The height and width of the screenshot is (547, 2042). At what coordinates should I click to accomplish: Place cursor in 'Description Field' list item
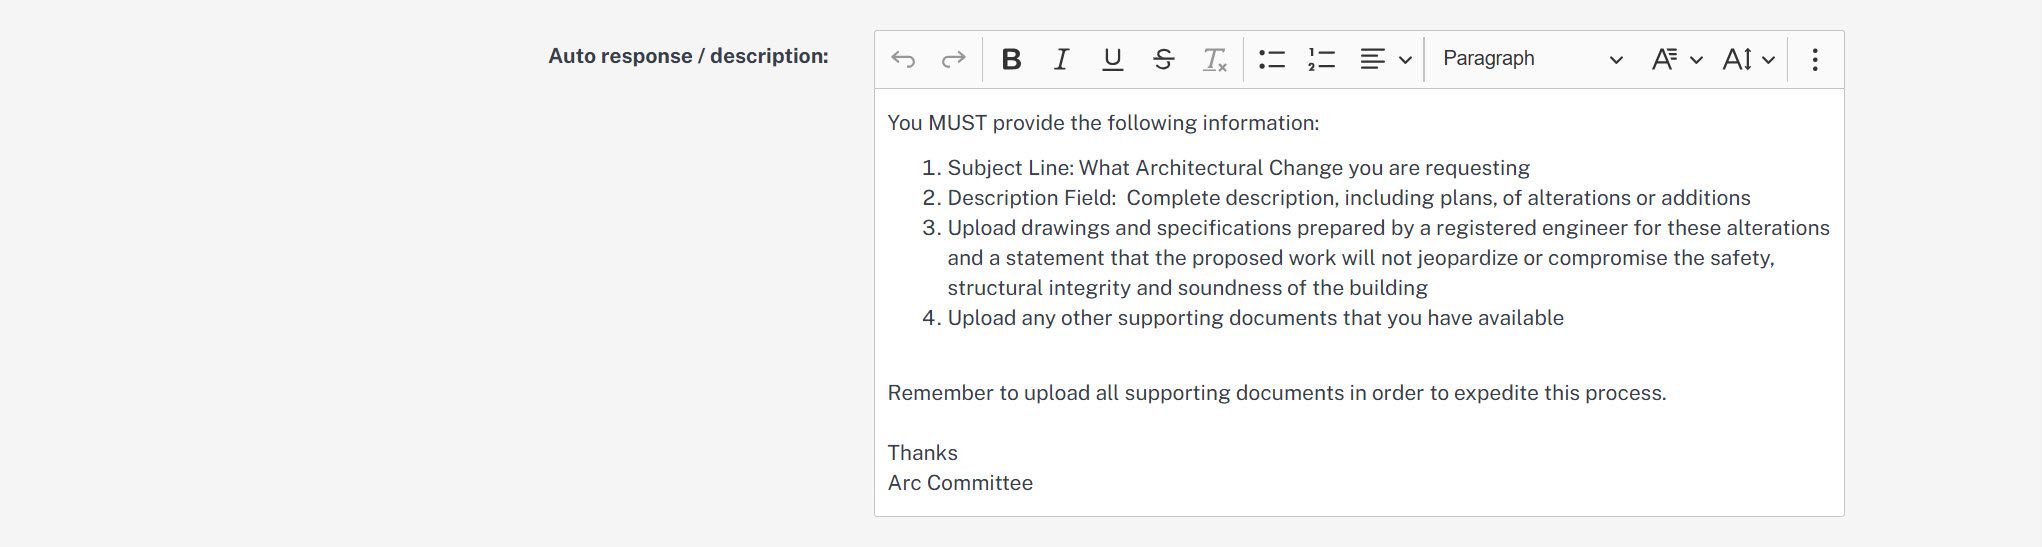pos(1349,198)
